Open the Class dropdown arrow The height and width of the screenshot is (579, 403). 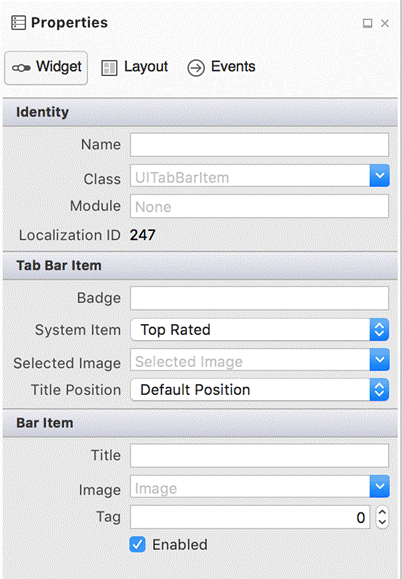[x=379, y=176]
